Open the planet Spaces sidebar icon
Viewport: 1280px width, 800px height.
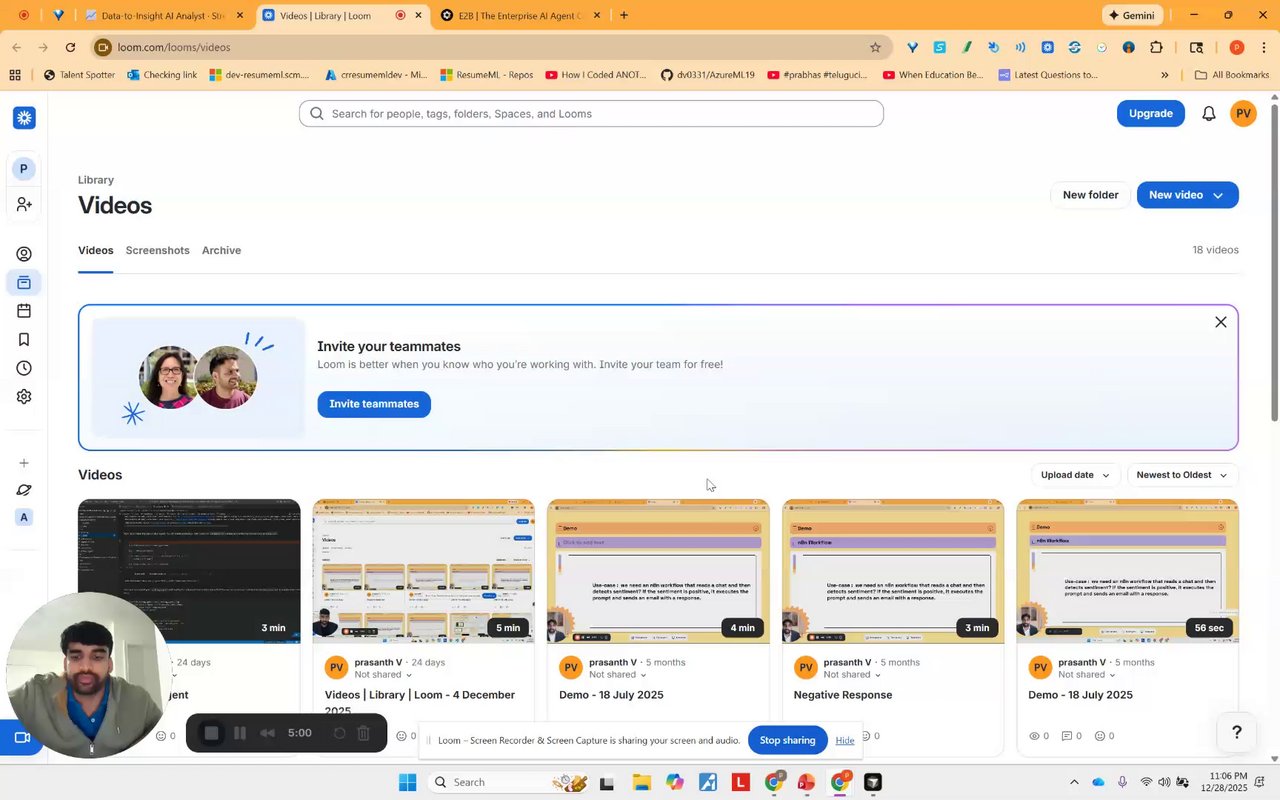[24, 490]
